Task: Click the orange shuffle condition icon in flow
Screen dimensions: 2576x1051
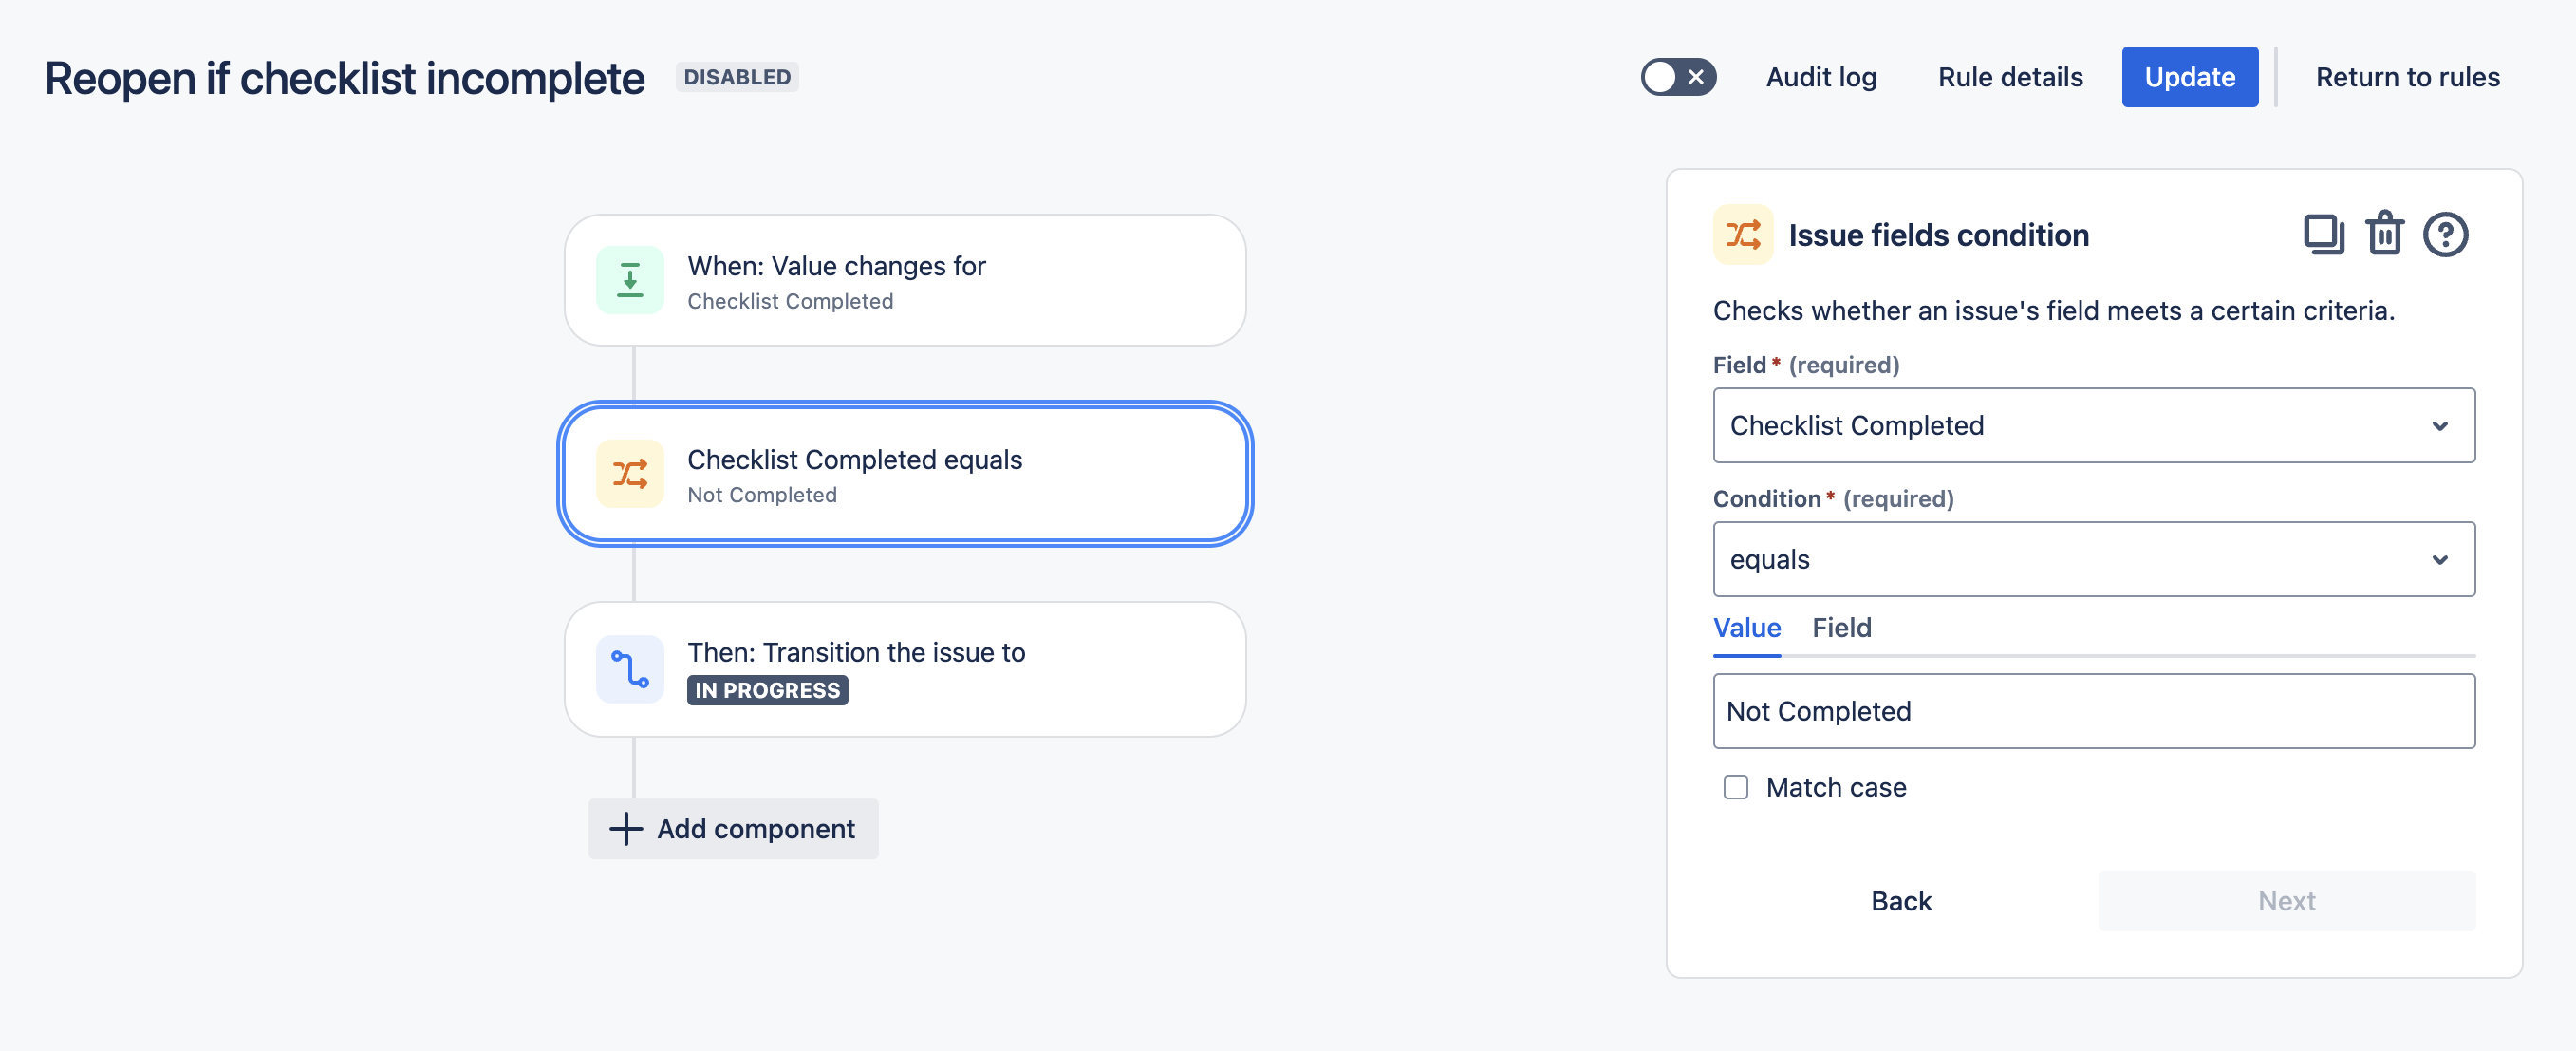Action: 630,474
